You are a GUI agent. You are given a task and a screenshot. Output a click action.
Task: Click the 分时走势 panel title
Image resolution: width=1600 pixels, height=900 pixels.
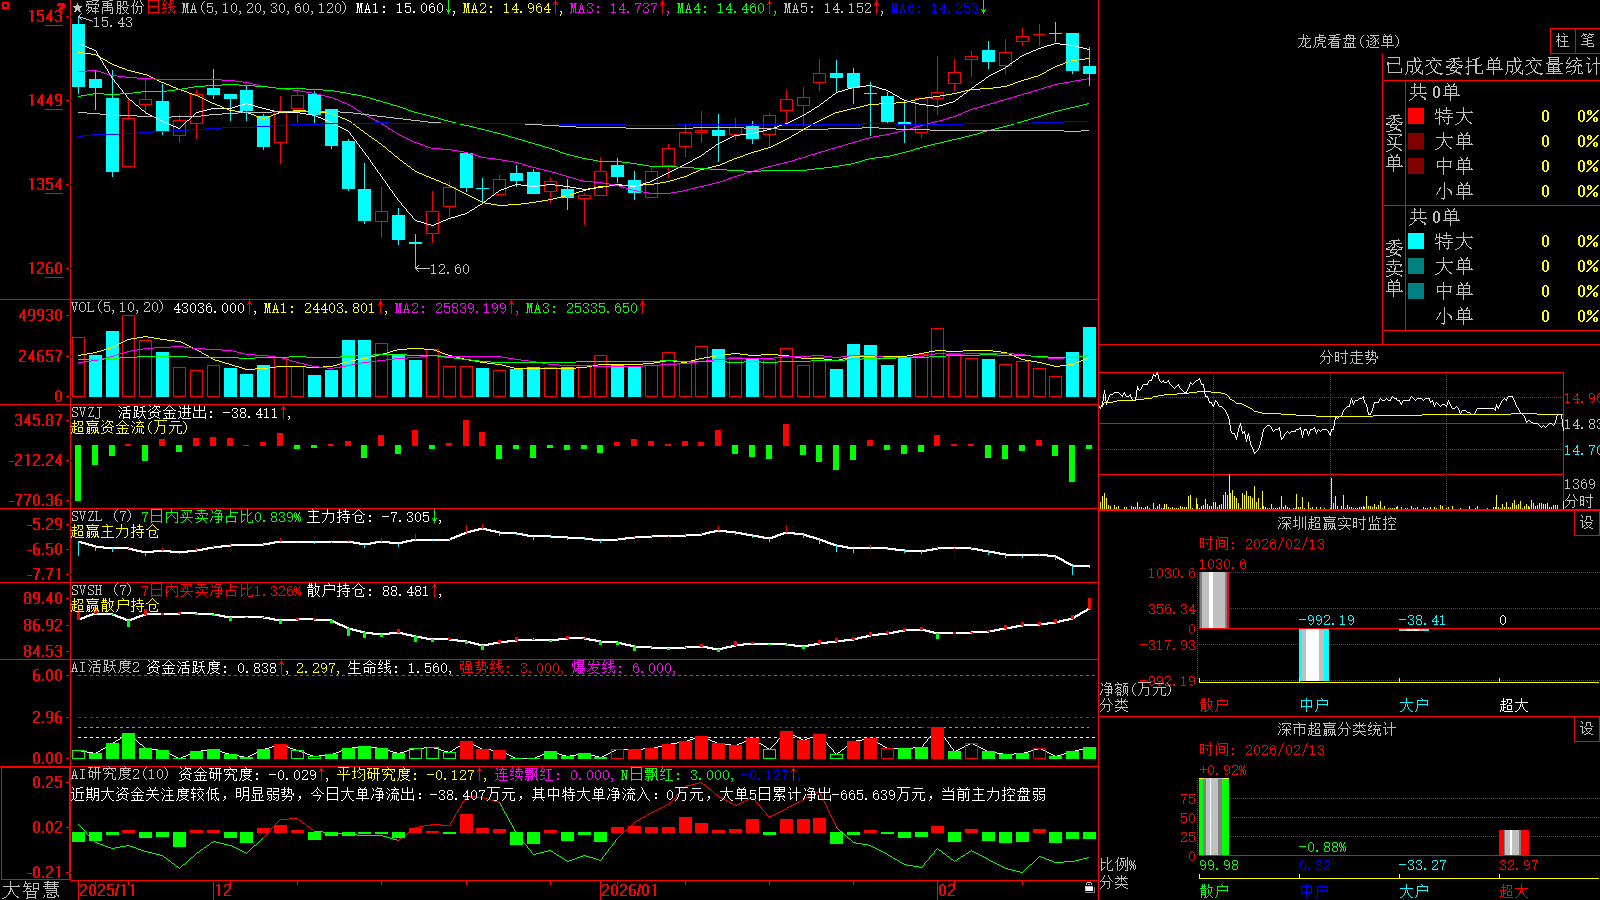pos(1348,357)
